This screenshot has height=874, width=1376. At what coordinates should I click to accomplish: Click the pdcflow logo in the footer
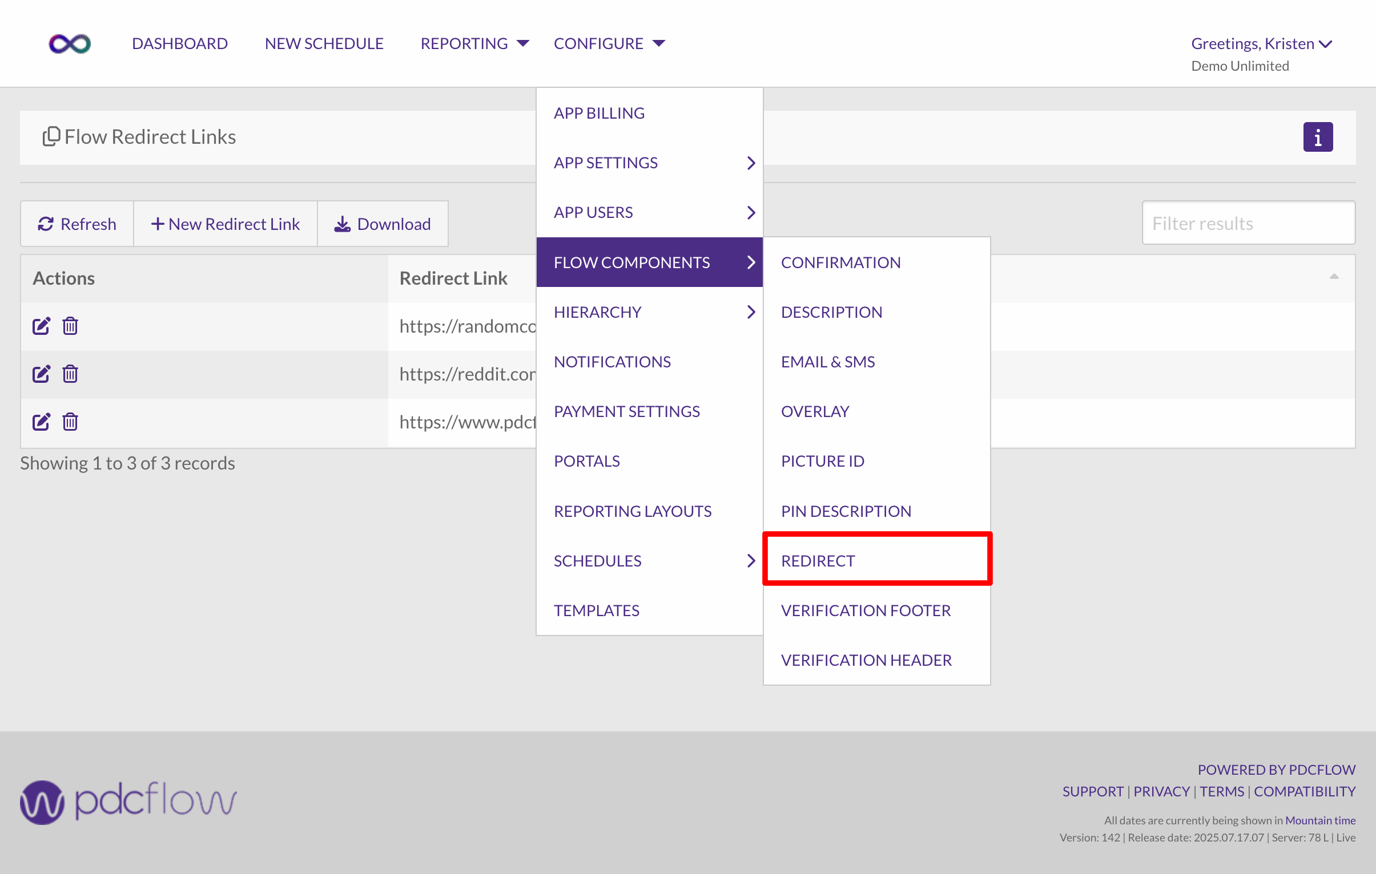coord(127,800)
